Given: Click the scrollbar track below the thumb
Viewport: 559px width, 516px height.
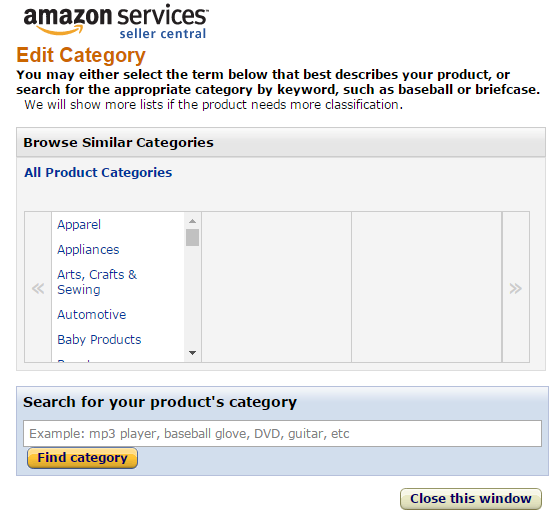Looking at the screenshot, I should click(193, 296).
